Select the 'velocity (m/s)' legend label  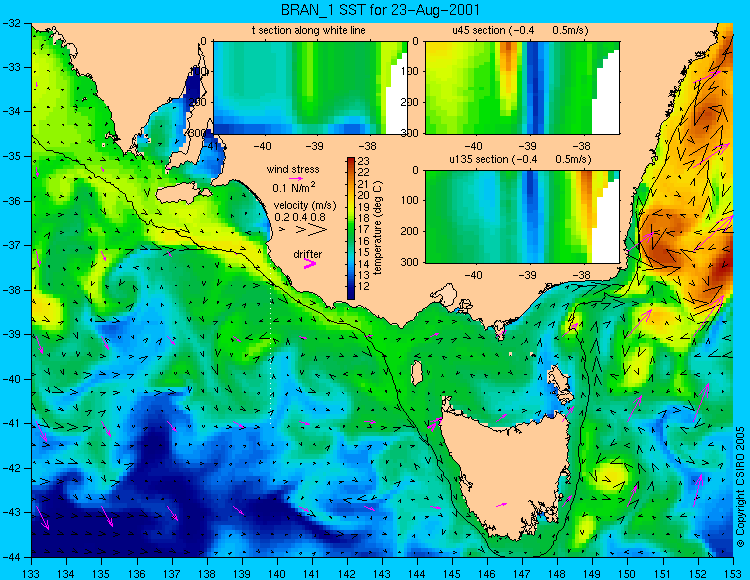tap(305, 206)
